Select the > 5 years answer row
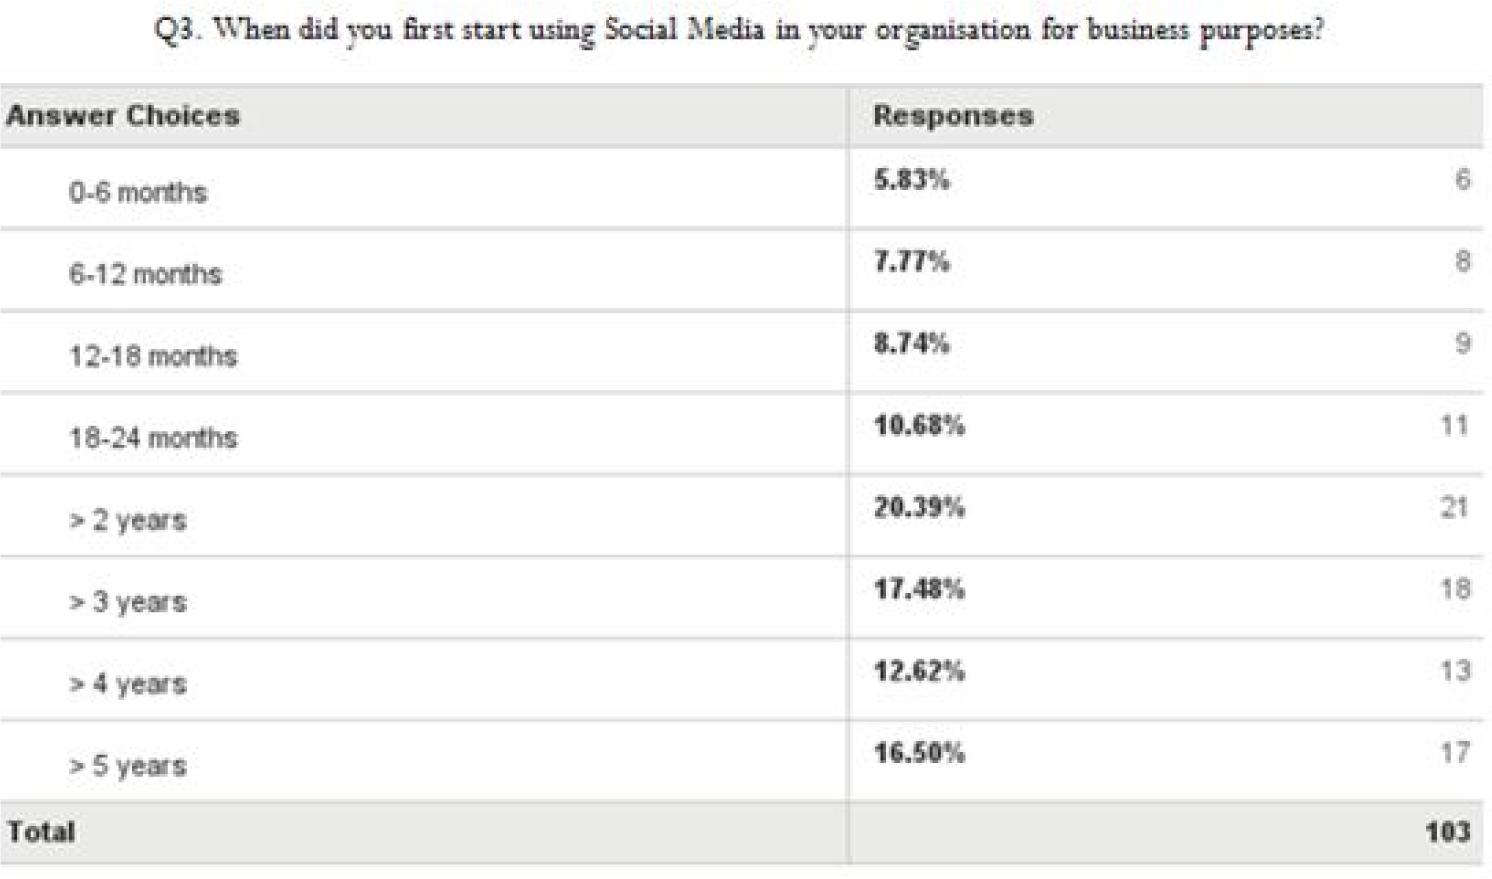This screenshot has width=1492, height=879. tap(741, 763)
